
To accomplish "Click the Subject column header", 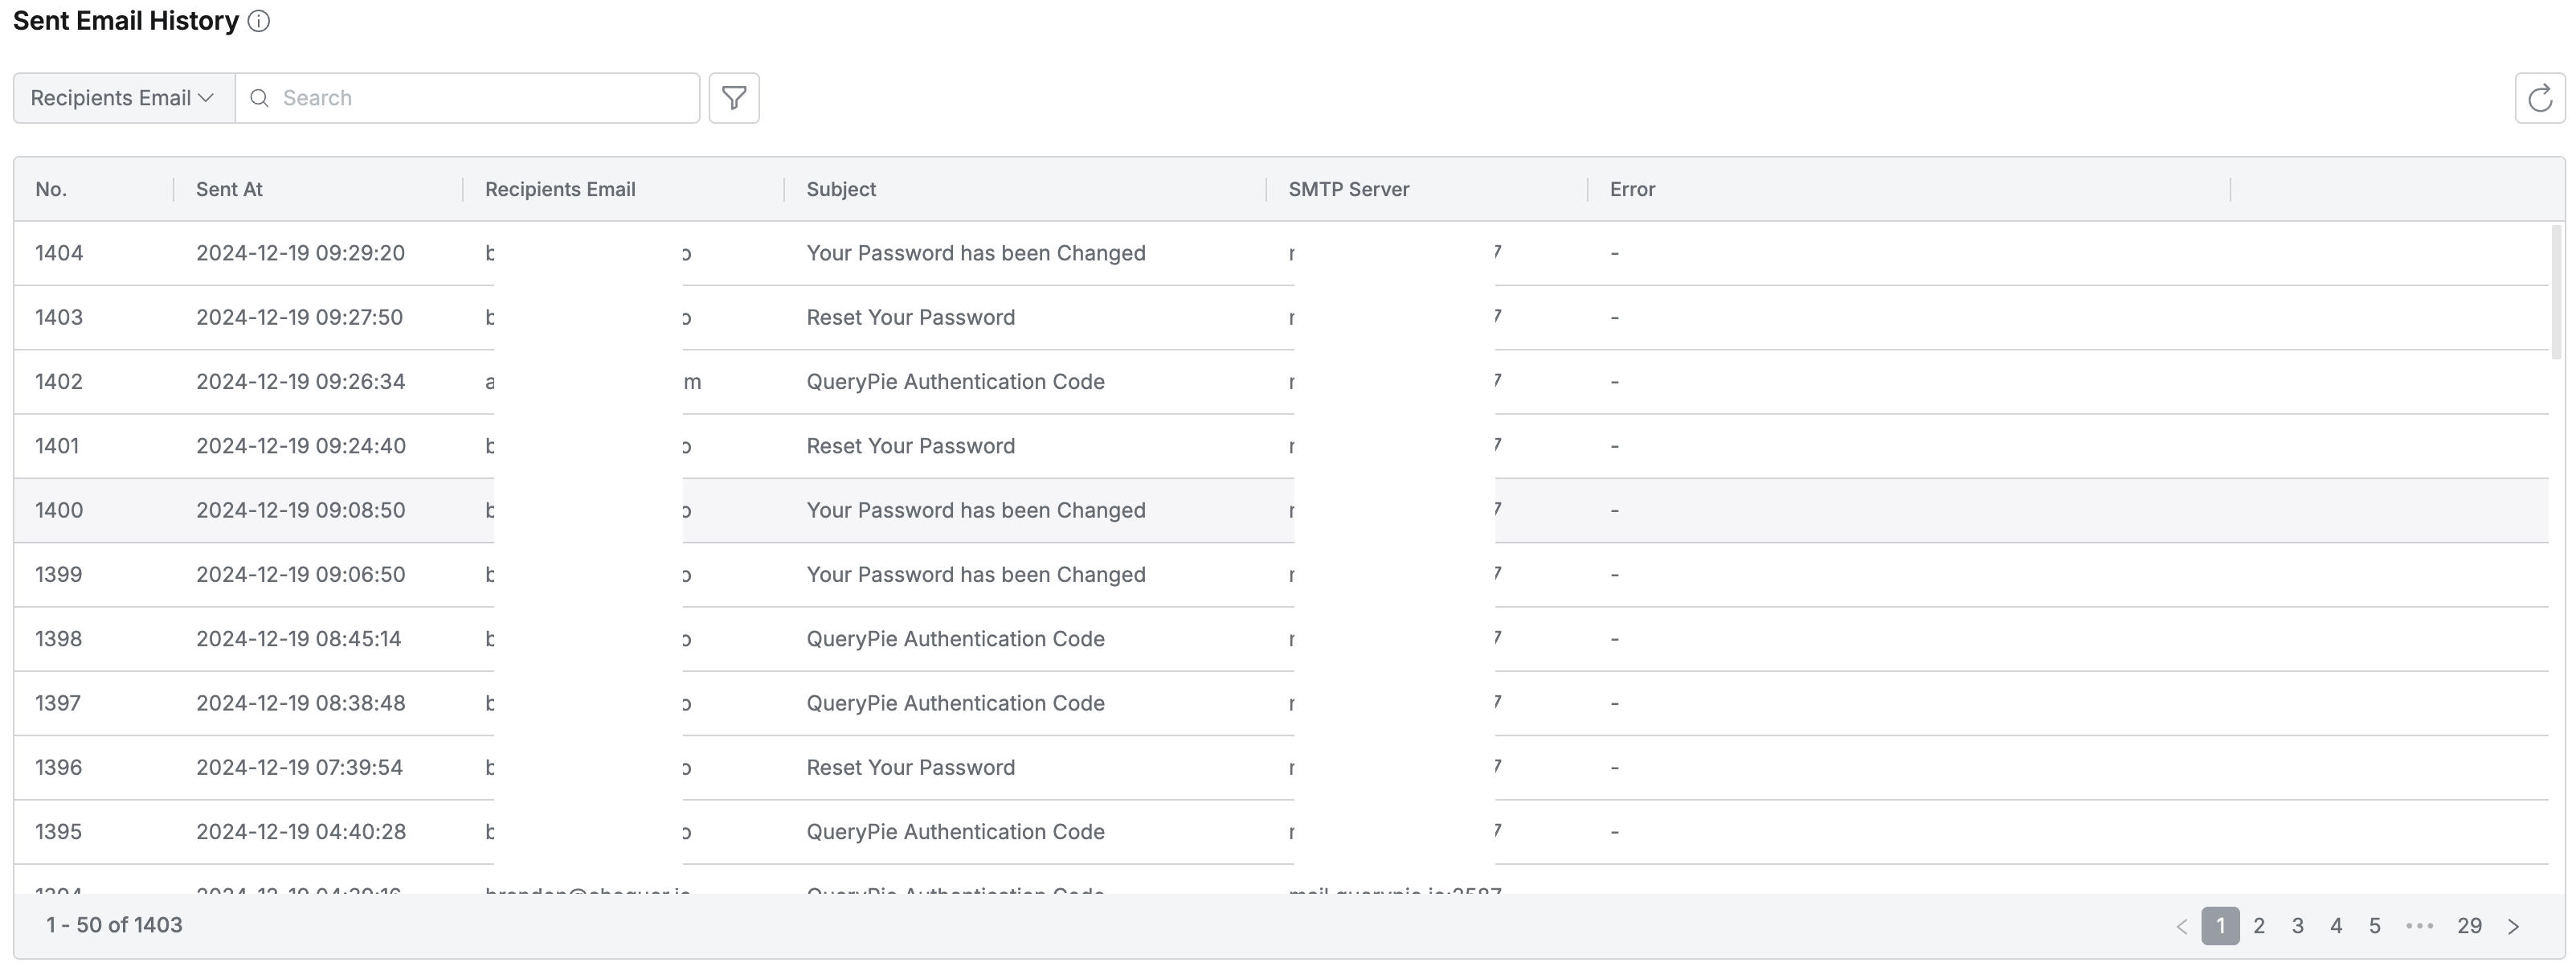I will (841, 189).
